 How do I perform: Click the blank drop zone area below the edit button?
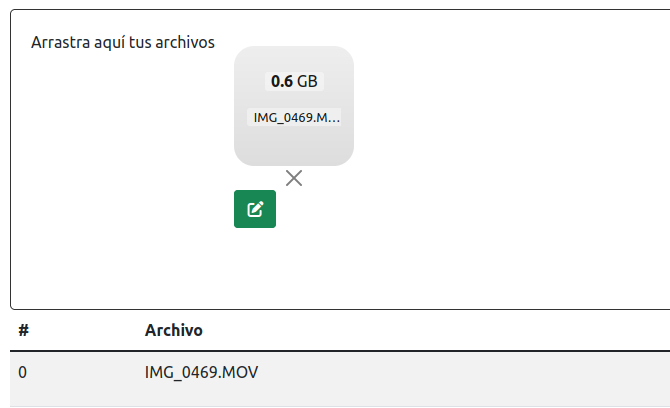click(255, 268)
